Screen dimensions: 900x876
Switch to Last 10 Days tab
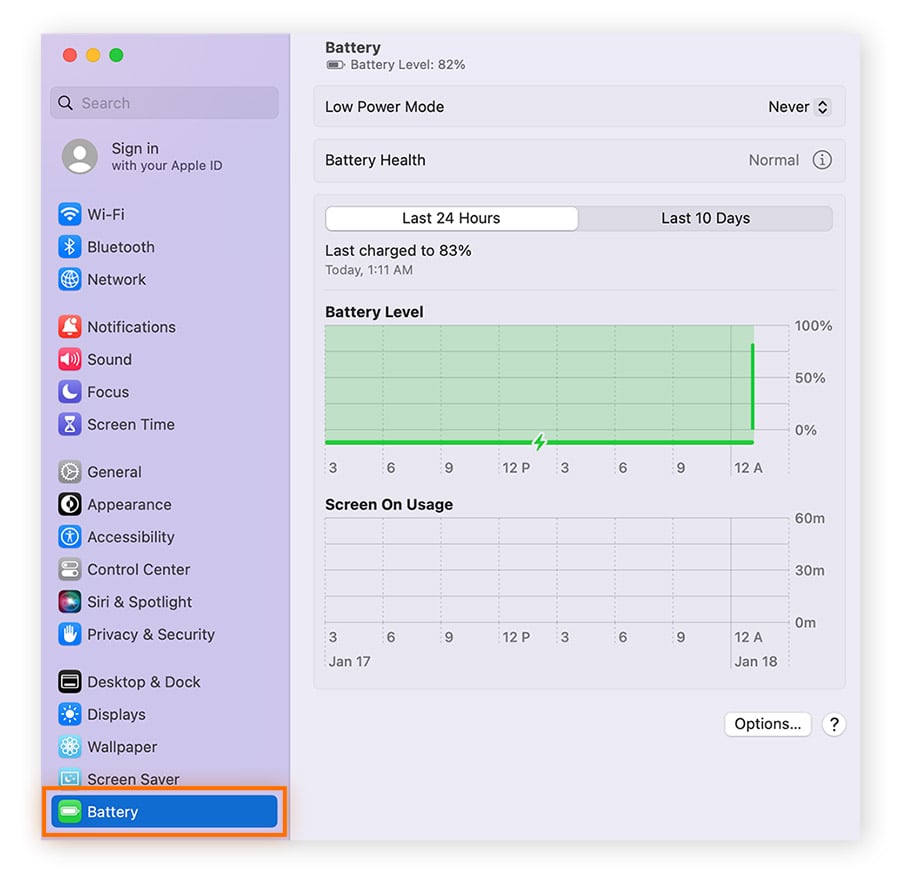click(x=705, y=218)
